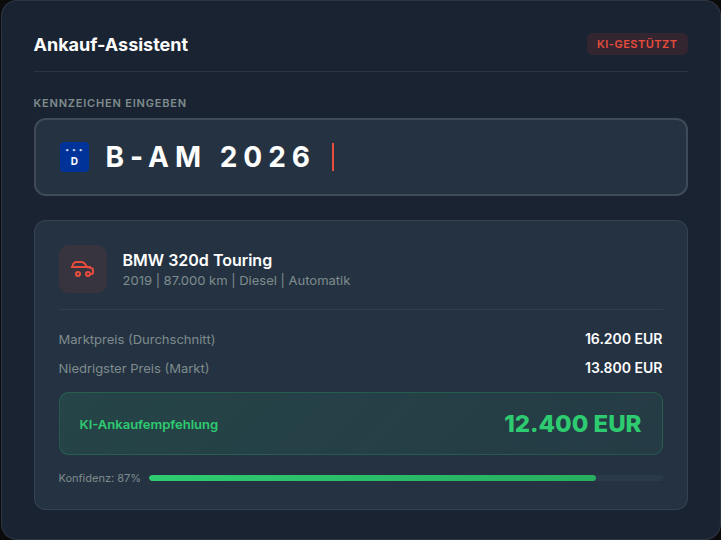Image resolution: width=721 pixels, height=540 pixels.
Task: Click the KI-Ankaufempfehlung label
Action: [148, 424]
